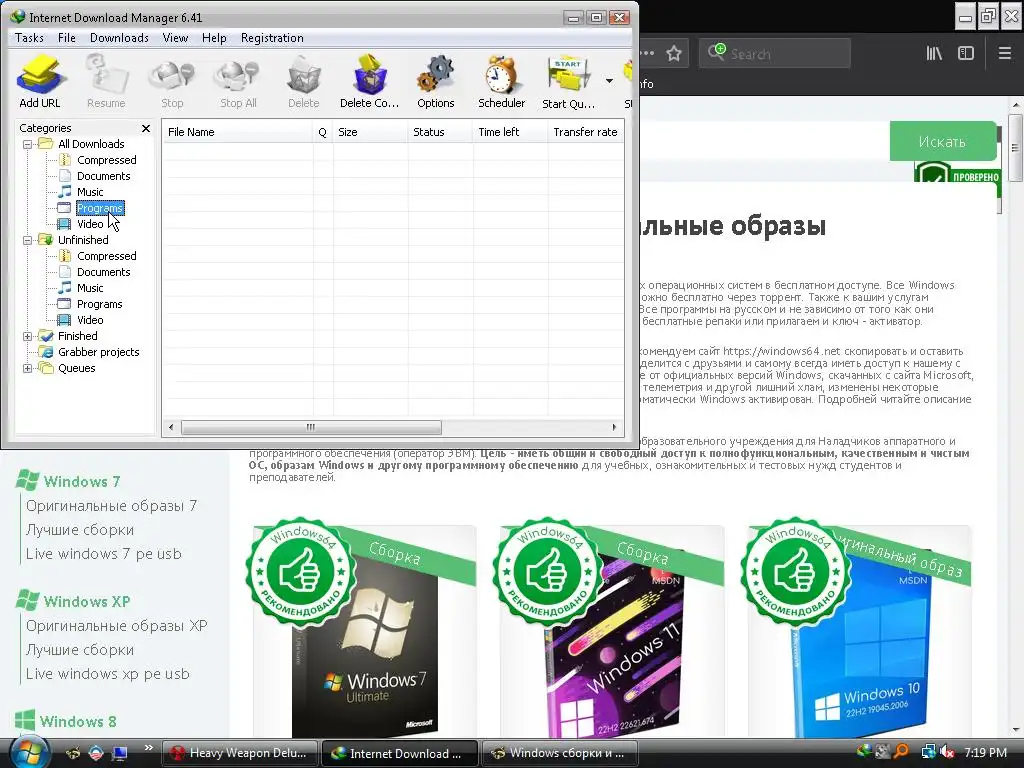The image size is (1024, 768).
Task: Select Music under All Downloads
Action: pos(90,192)
